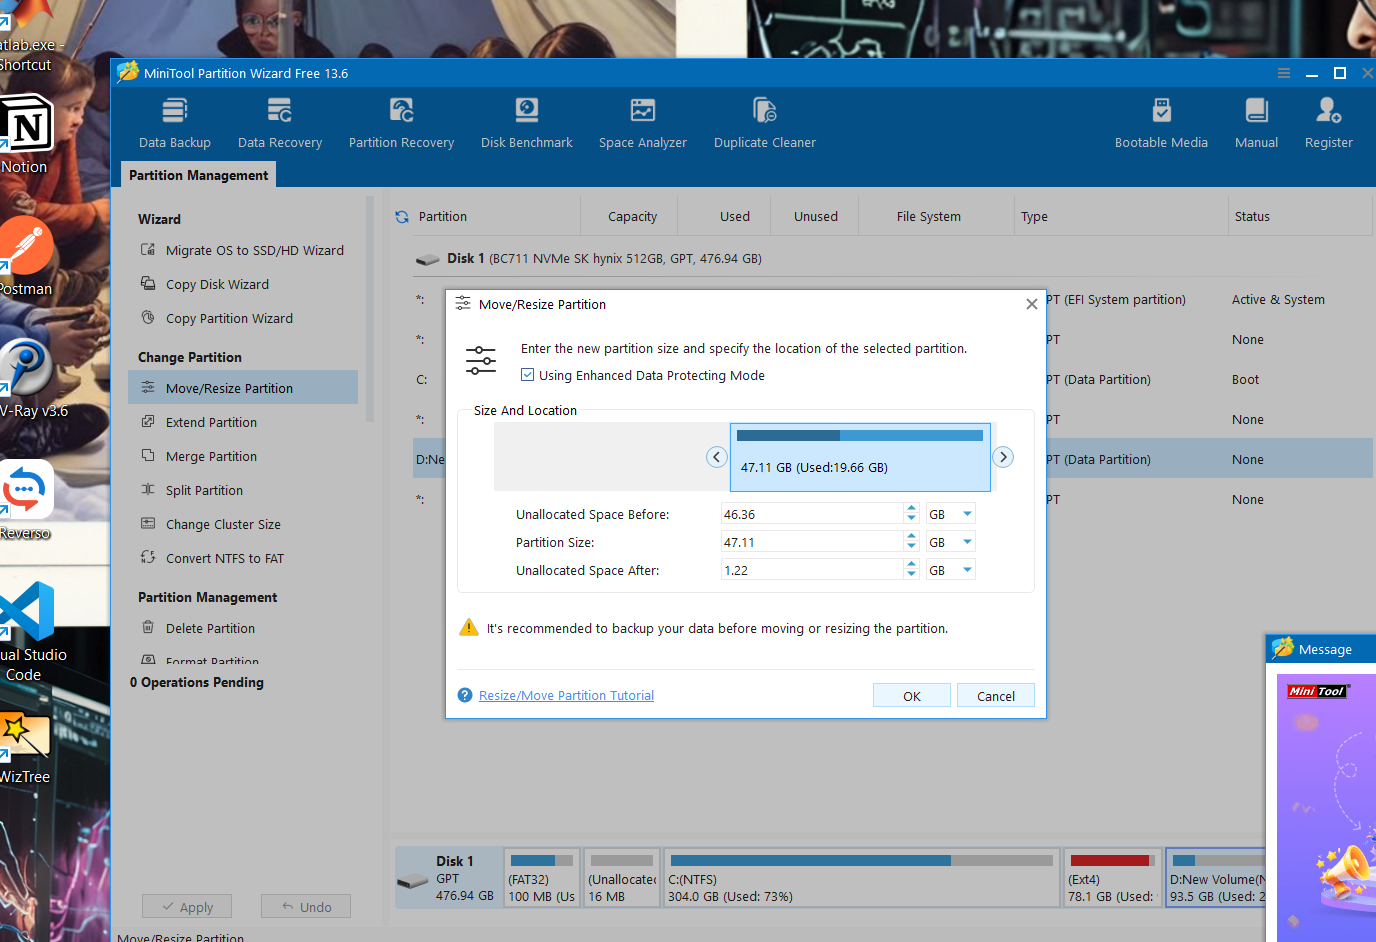Screen dimensions: 1376x942
Task: Launch Duplicate Cleaner
Action: [765, 123]
